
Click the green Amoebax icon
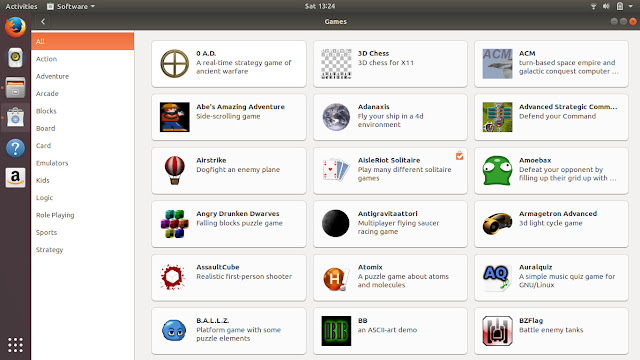[497, 171]
